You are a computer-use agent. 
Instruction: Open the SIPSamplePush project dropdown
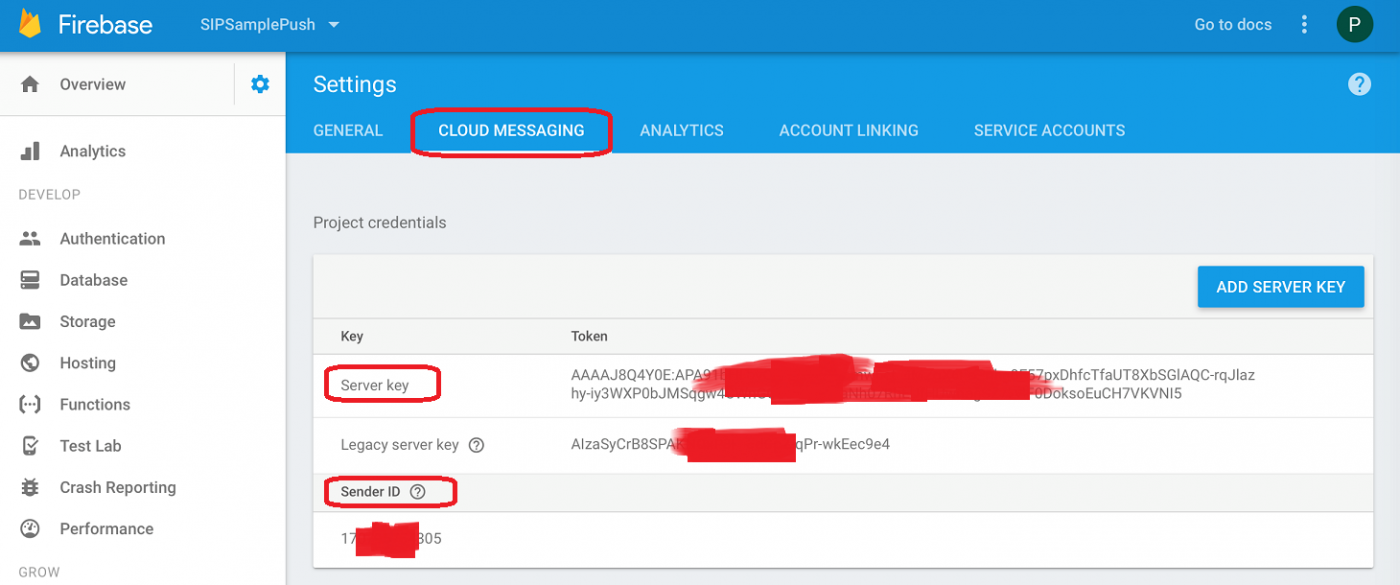click(x=270, y=24)
